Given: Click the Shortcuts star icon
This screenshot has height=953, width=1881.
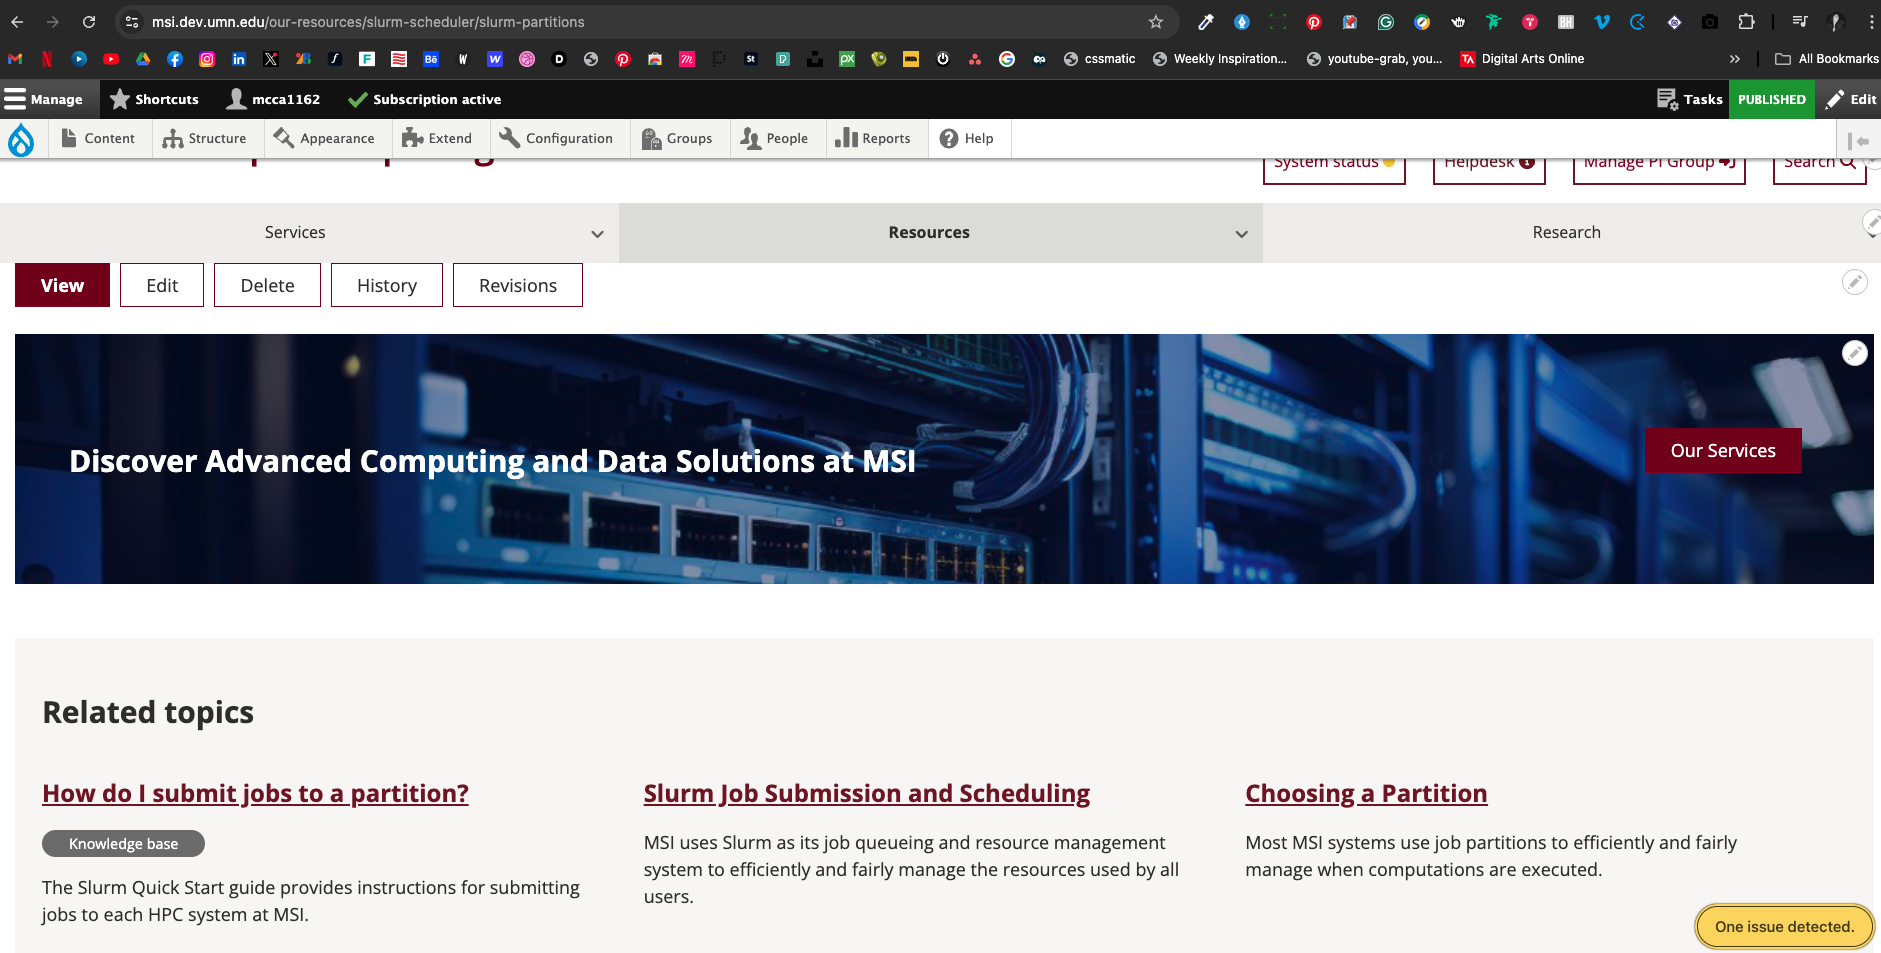Looking at the screenshot, I should click(120, 99).
